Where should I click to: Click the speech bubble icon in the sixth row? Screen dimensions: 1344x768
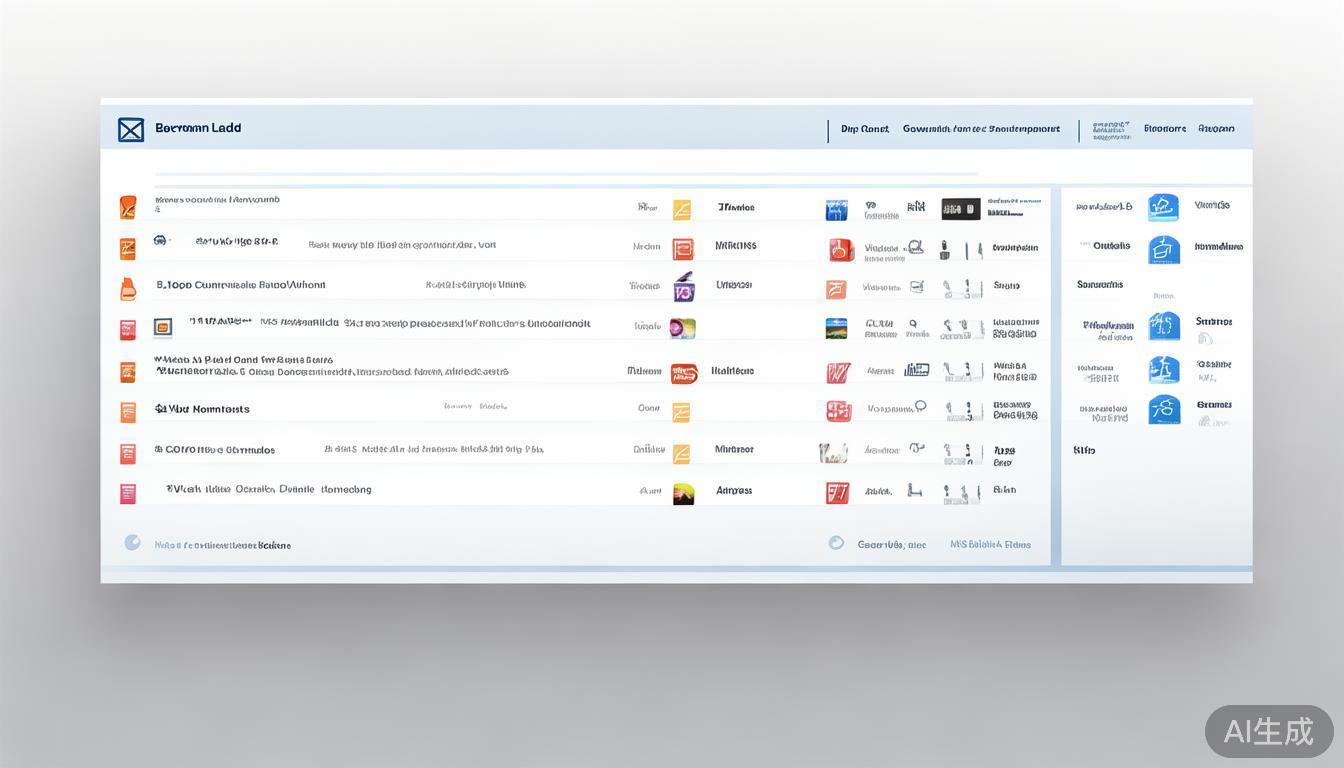[x=920, y=407]
